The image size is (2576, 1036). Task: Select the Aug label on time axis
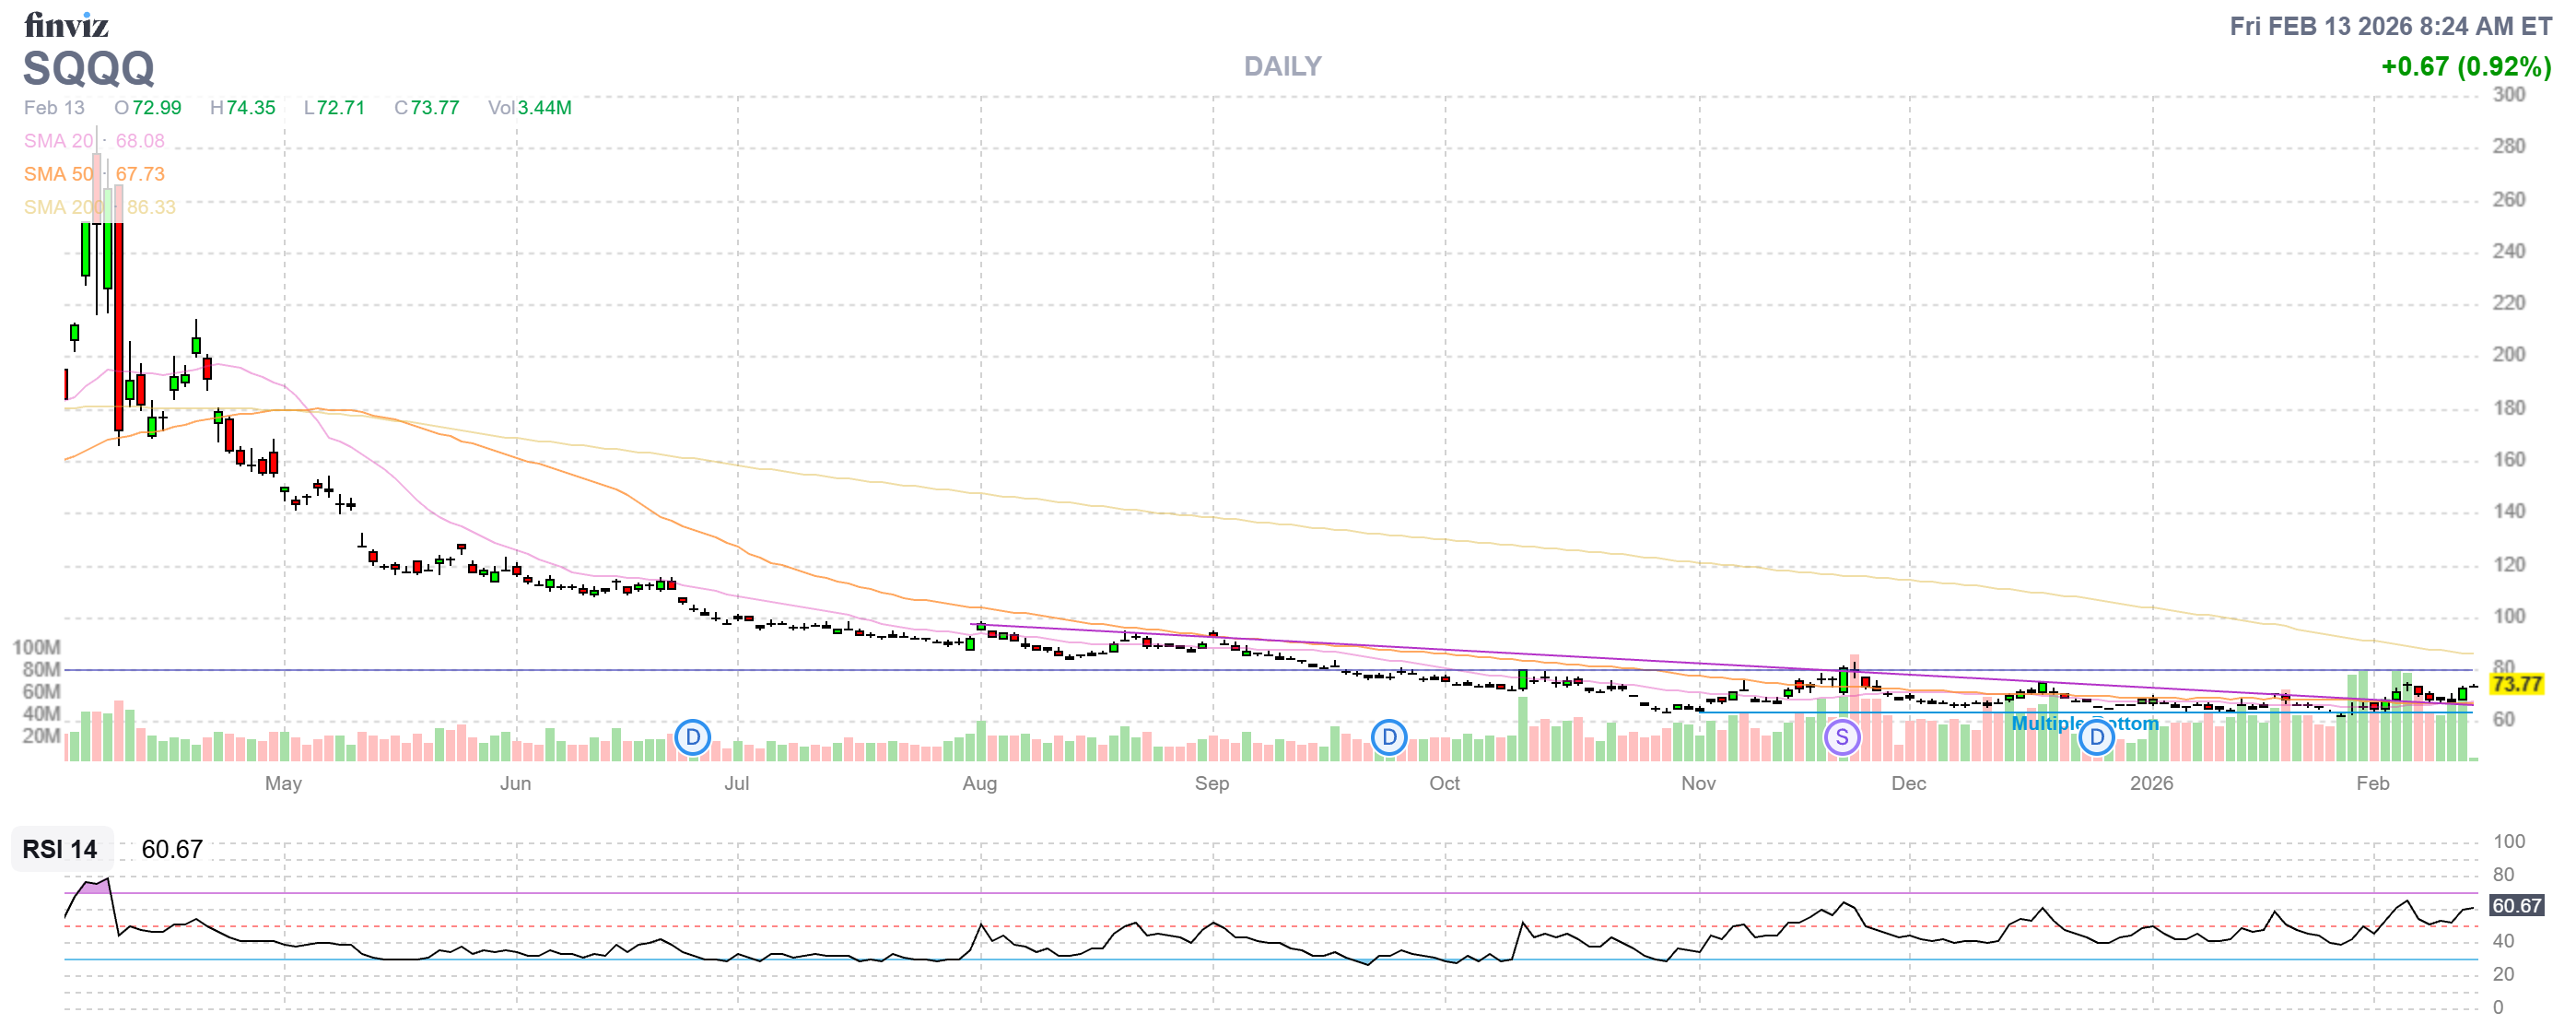(x=979, y=783)
